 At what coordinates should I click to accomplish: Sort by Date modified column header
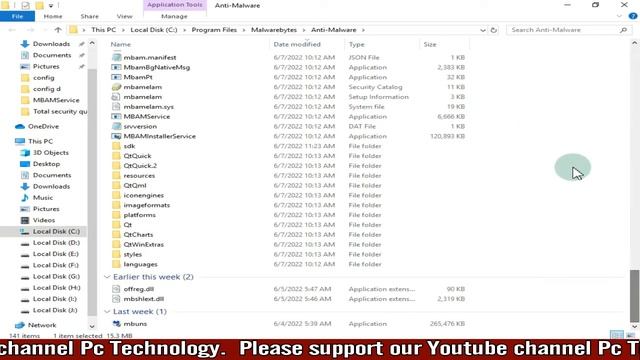click(x=297, y=44)
